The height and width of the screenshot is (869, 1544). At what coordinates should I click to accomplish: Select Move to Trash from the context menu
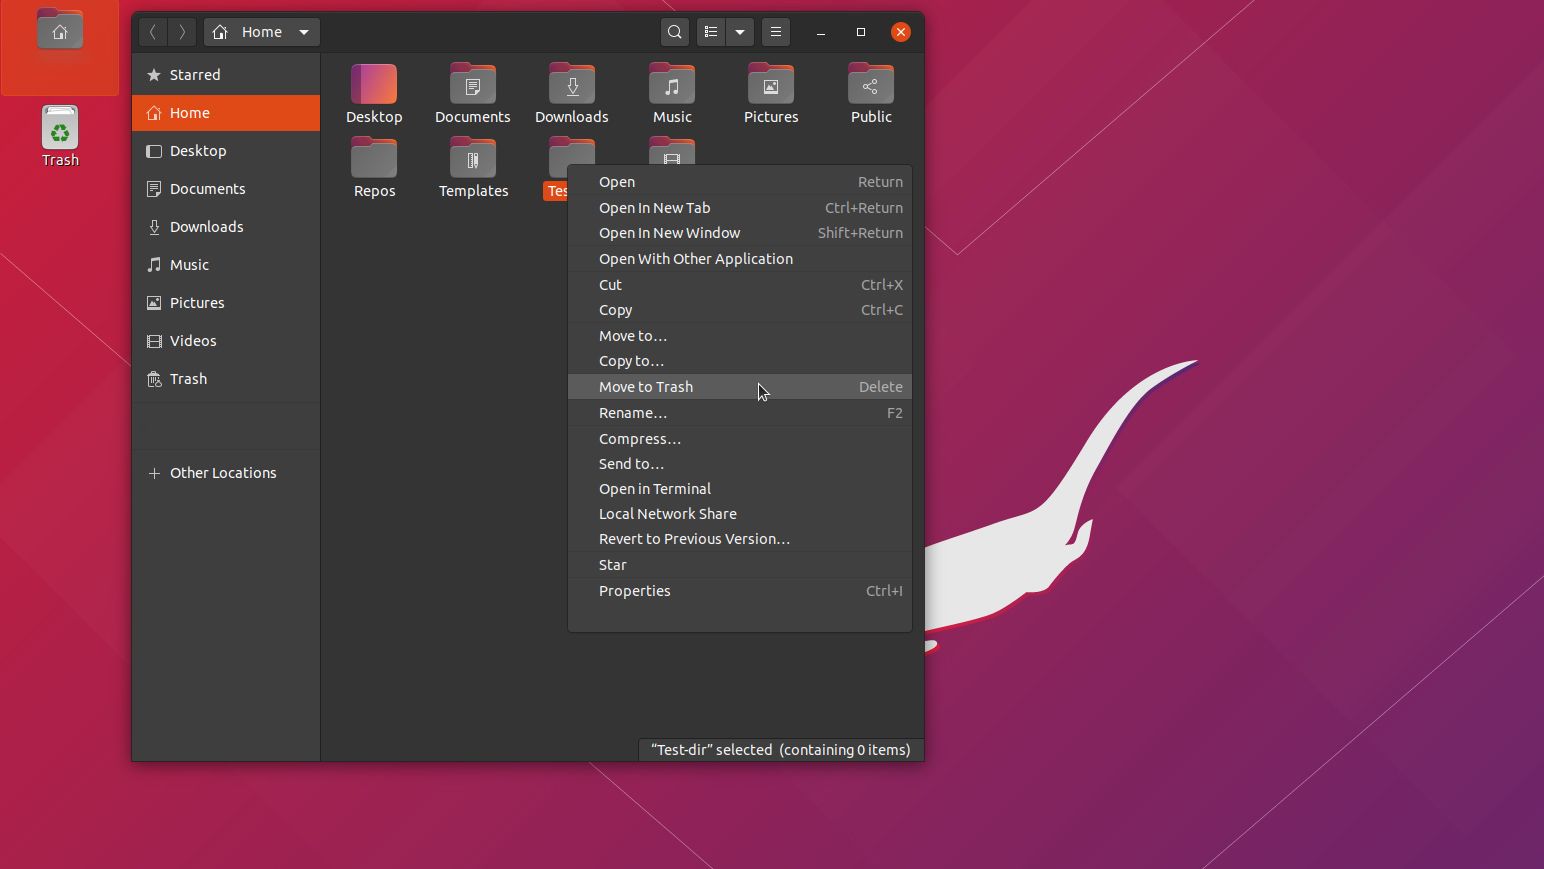[645, 387]
